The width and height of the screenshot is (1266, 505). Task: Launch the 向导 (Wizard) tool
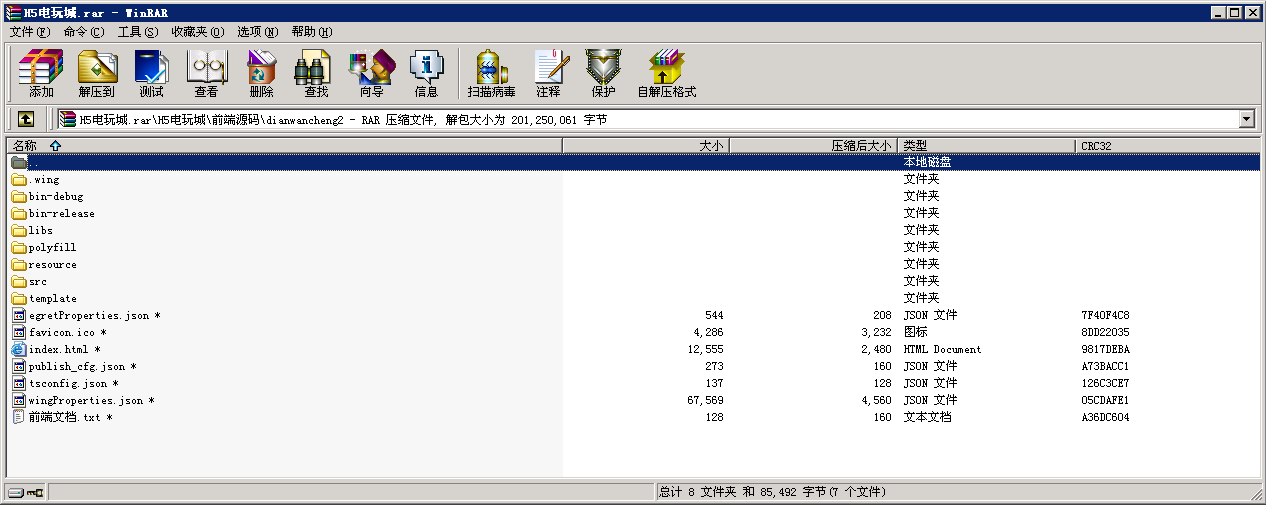pos(371,72)
